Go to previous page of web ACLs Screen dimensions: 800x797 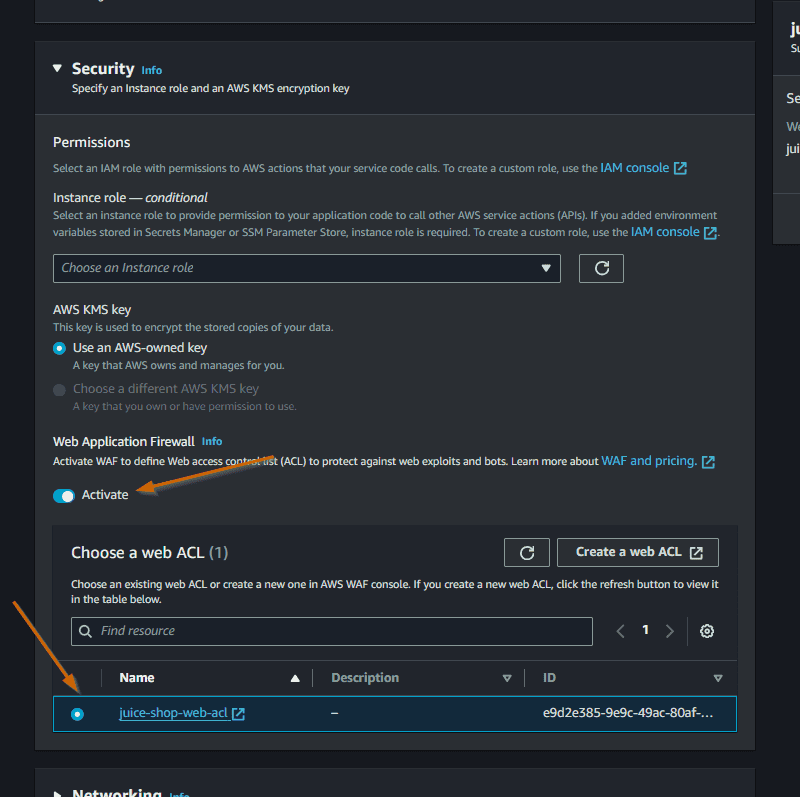coord(621,631)
